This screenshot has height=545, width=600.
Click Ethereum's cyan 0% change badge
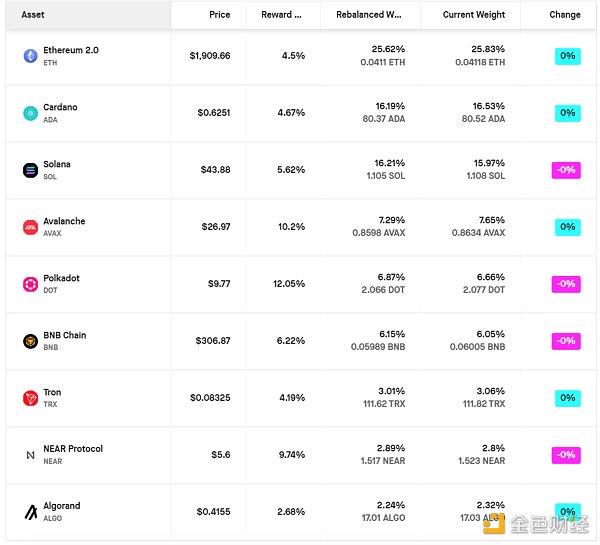tap(567, 56)
